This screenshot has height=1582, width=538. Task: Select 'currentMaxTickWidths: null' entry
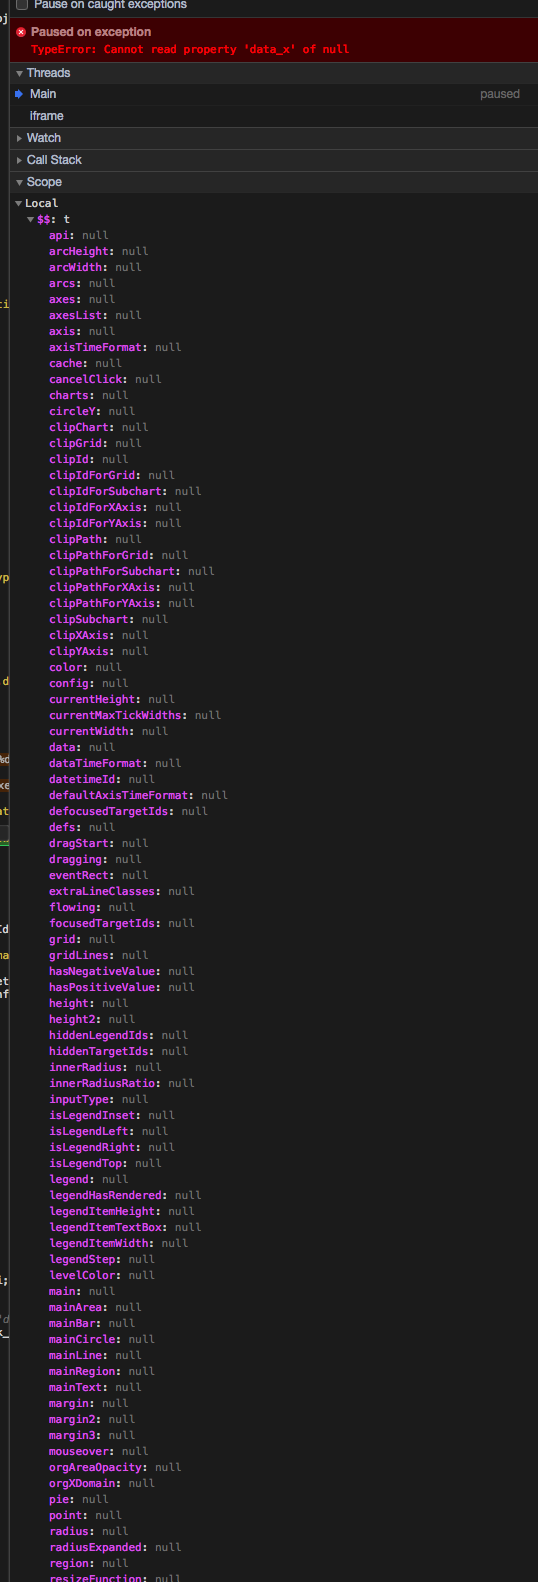pyautogui.click(x=135, y=715)
